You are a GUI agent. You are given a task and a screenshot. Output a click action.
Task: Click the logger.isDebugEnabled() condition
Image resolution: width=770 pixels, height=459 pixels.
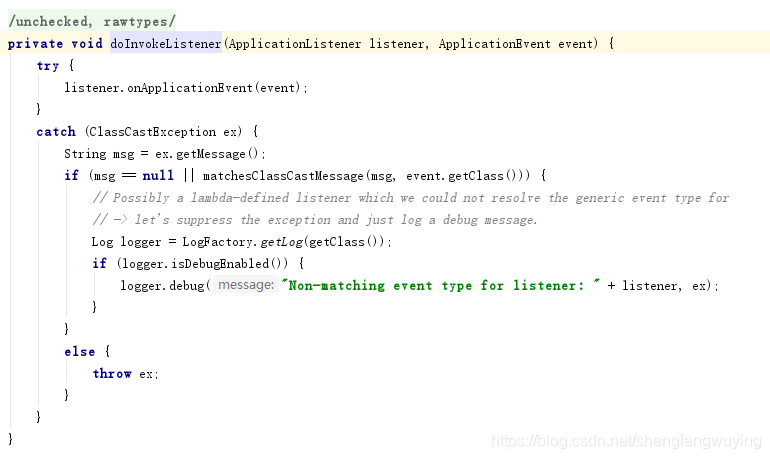[205, 264]
